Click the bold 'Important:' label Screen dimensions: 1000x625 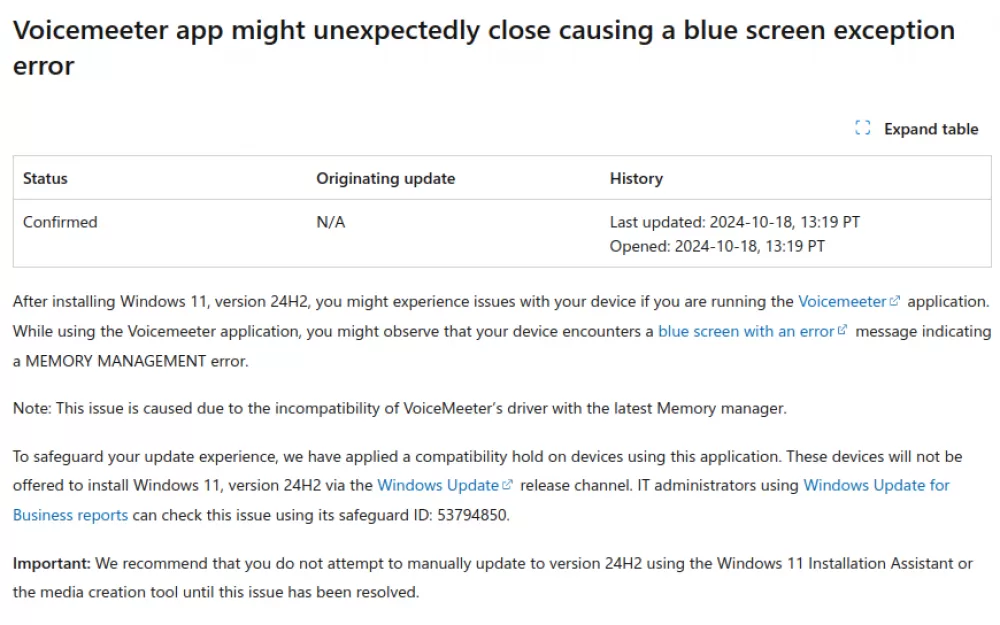(51, 563)
